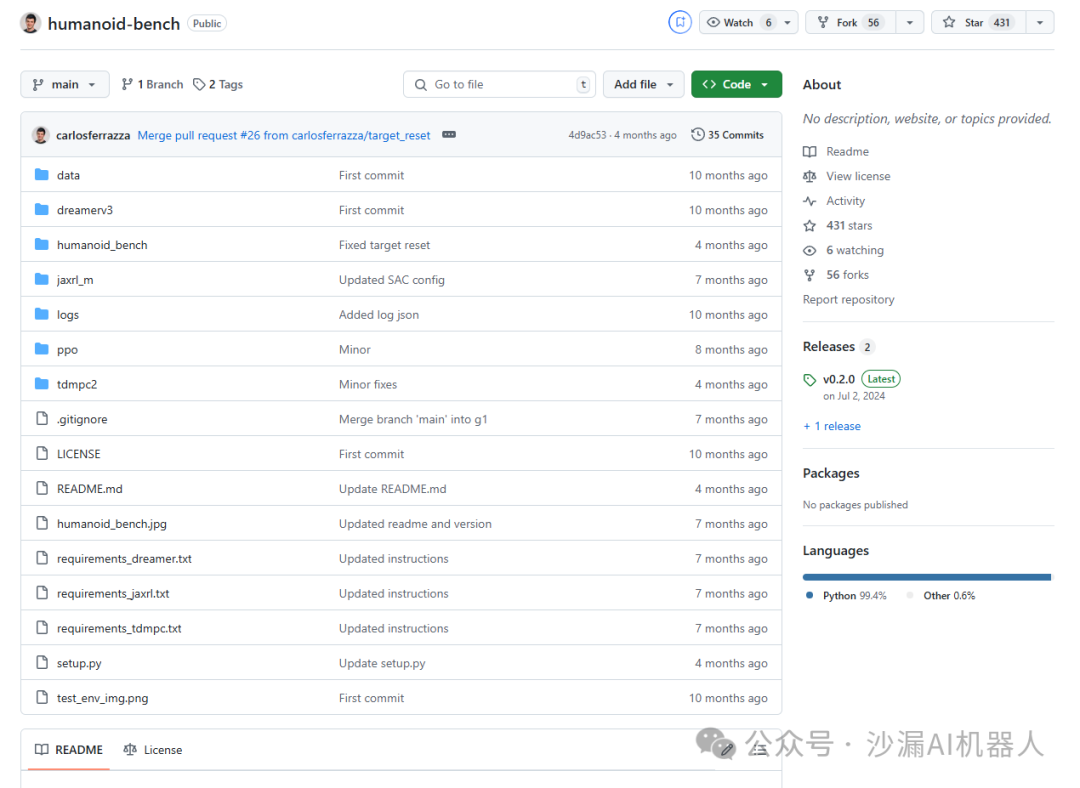
Task: Click the 'Updated SAC config' commit message
Action: (x=392, y=280)
